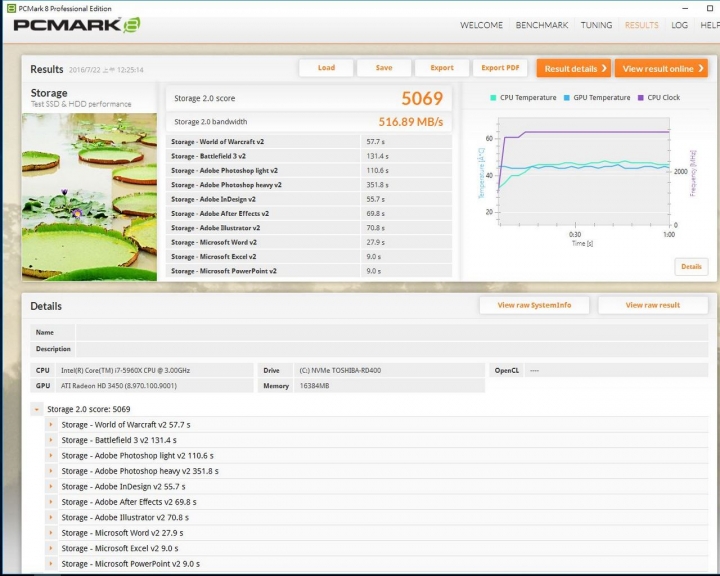
Task: Click the 516.89 MB/s bandwidth value
Action: (411, 122)
